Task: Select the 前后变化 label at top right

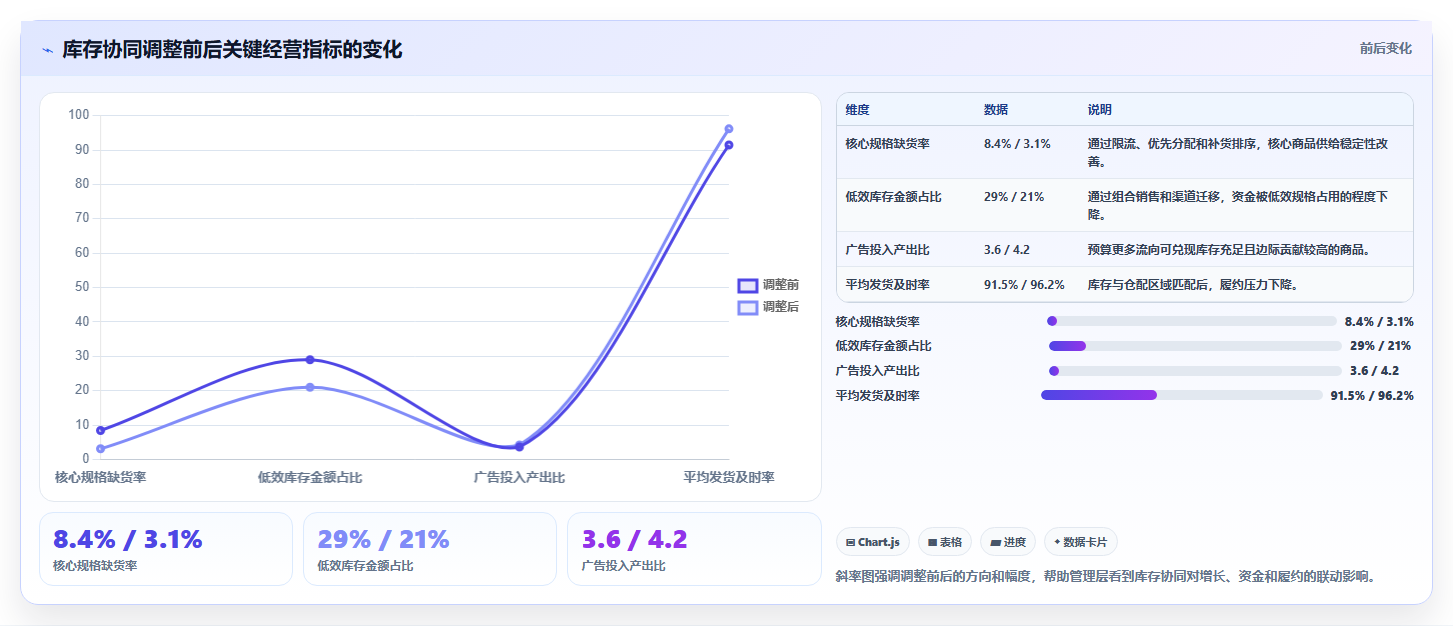Action: click(1385, 48)
